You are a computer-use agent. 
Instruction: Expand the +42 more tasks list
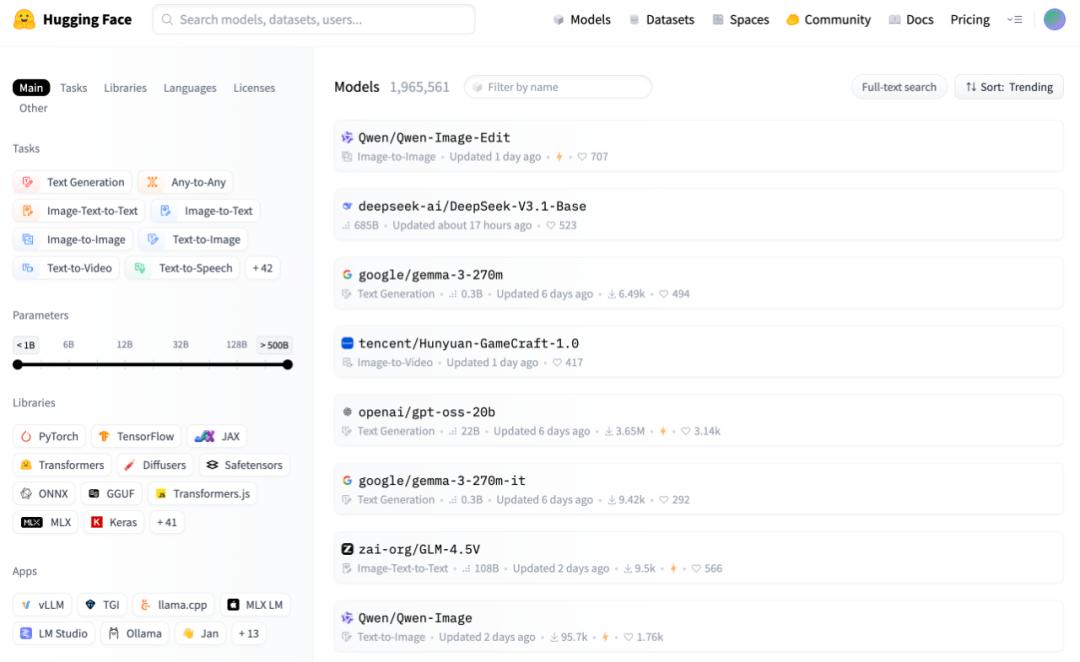point(262,268)
